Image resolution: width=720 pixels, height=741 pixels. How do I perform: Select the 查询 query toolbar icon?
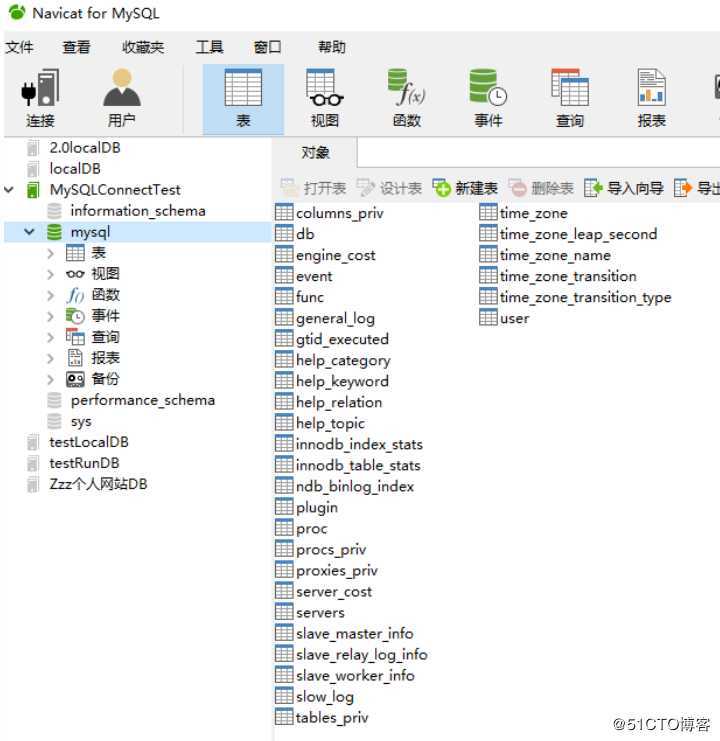click(x=570, y=99)
